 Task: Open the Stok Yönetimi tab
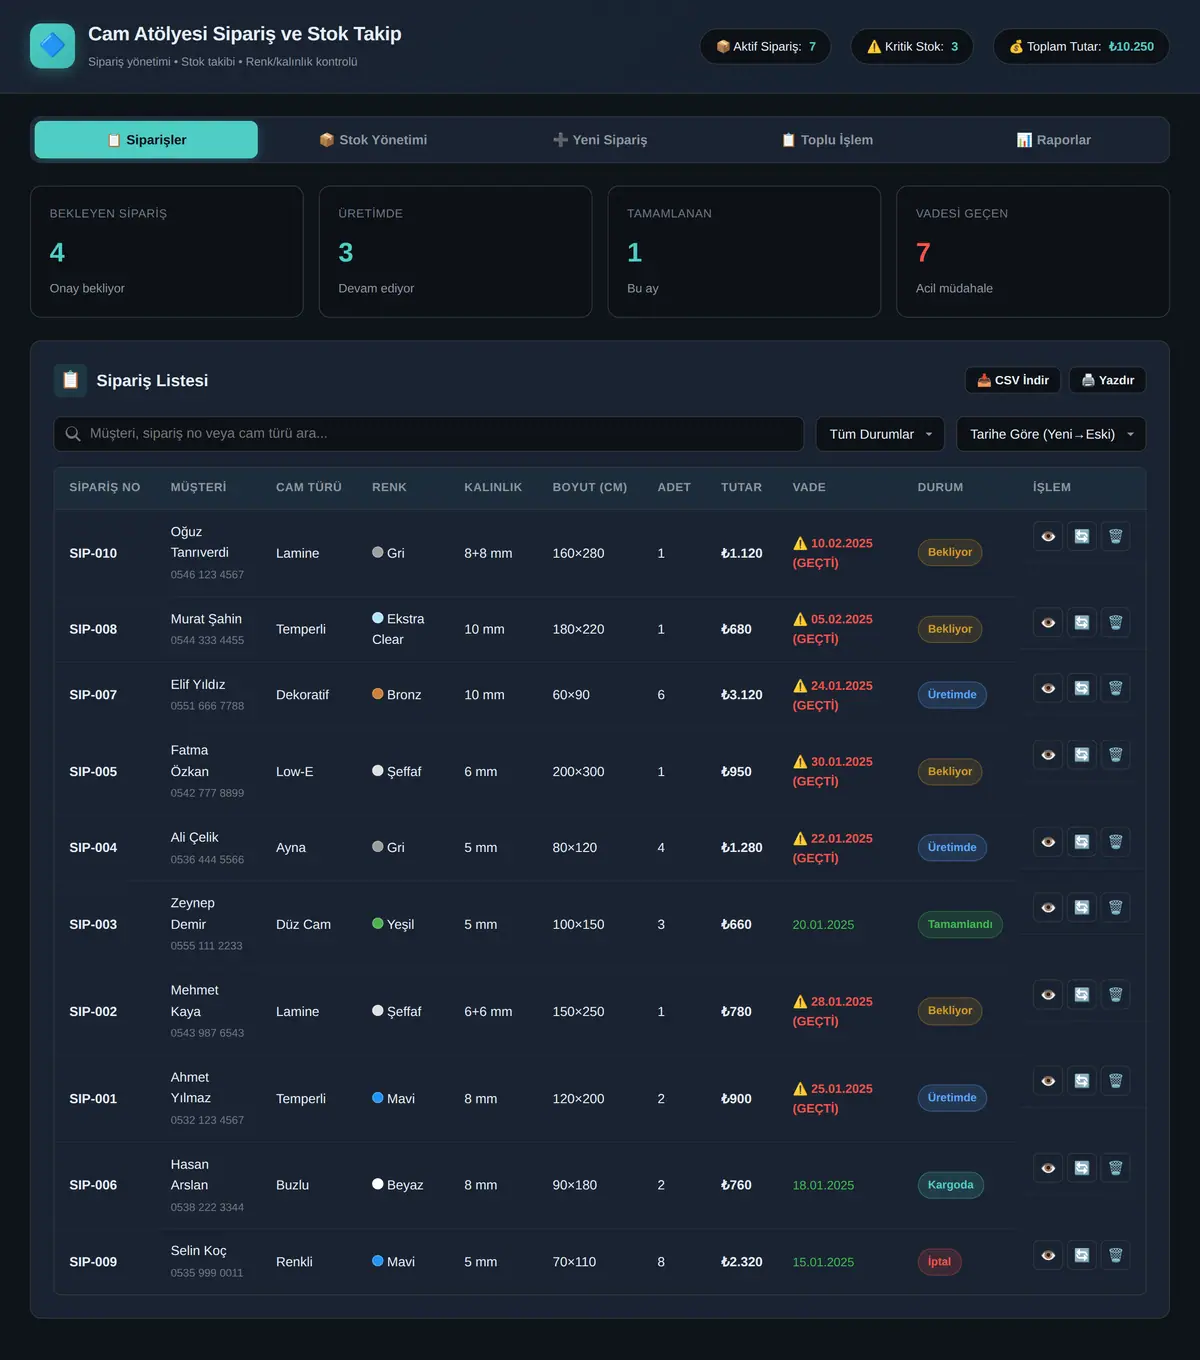tap(373, 140)
